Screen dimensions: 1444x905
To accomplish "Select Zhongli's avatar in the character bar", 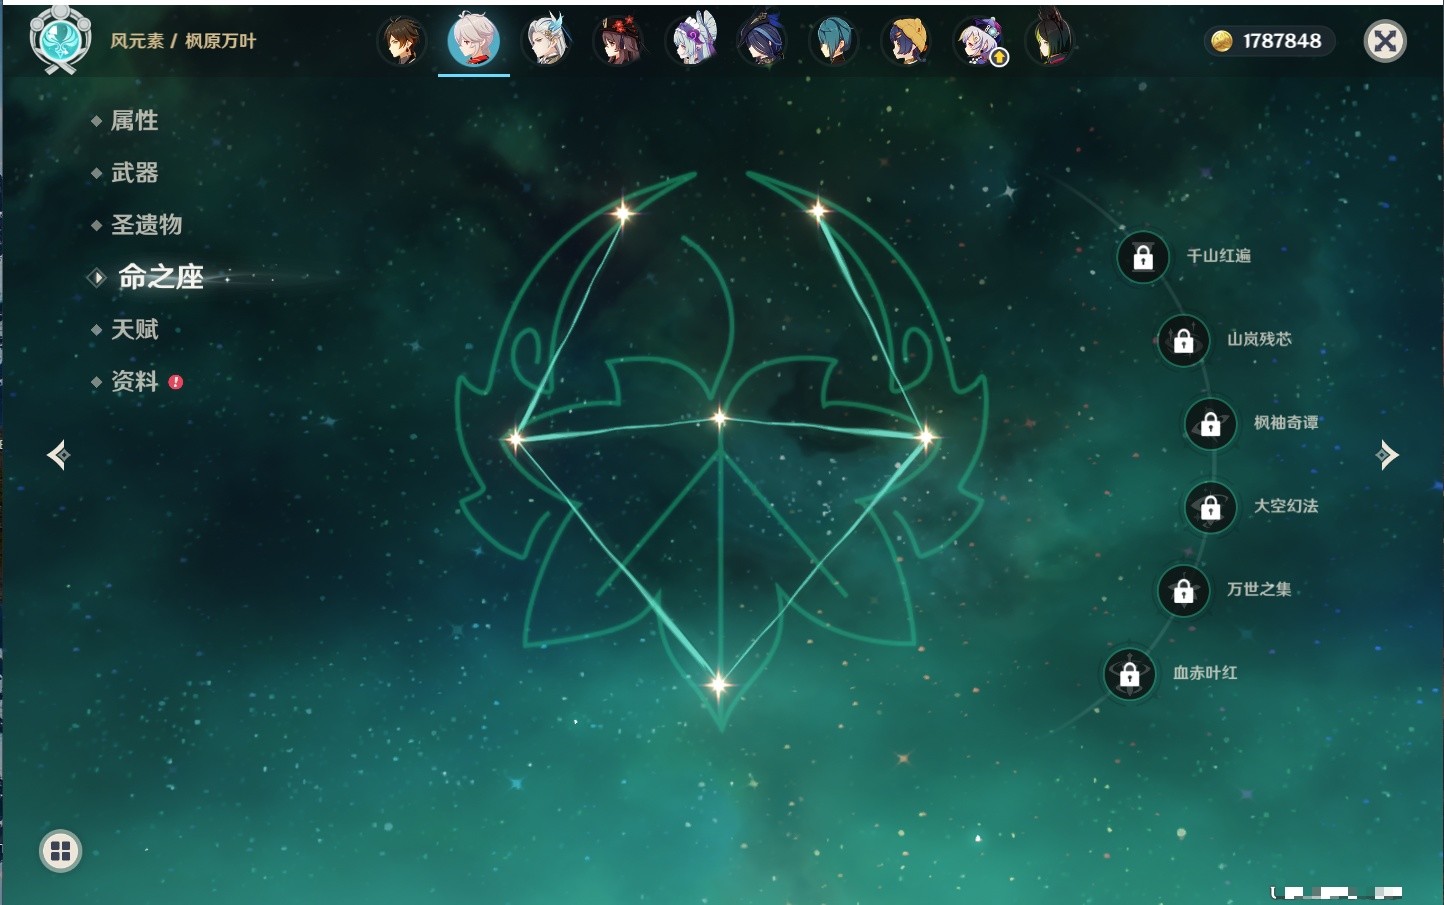I will (402, 41).
